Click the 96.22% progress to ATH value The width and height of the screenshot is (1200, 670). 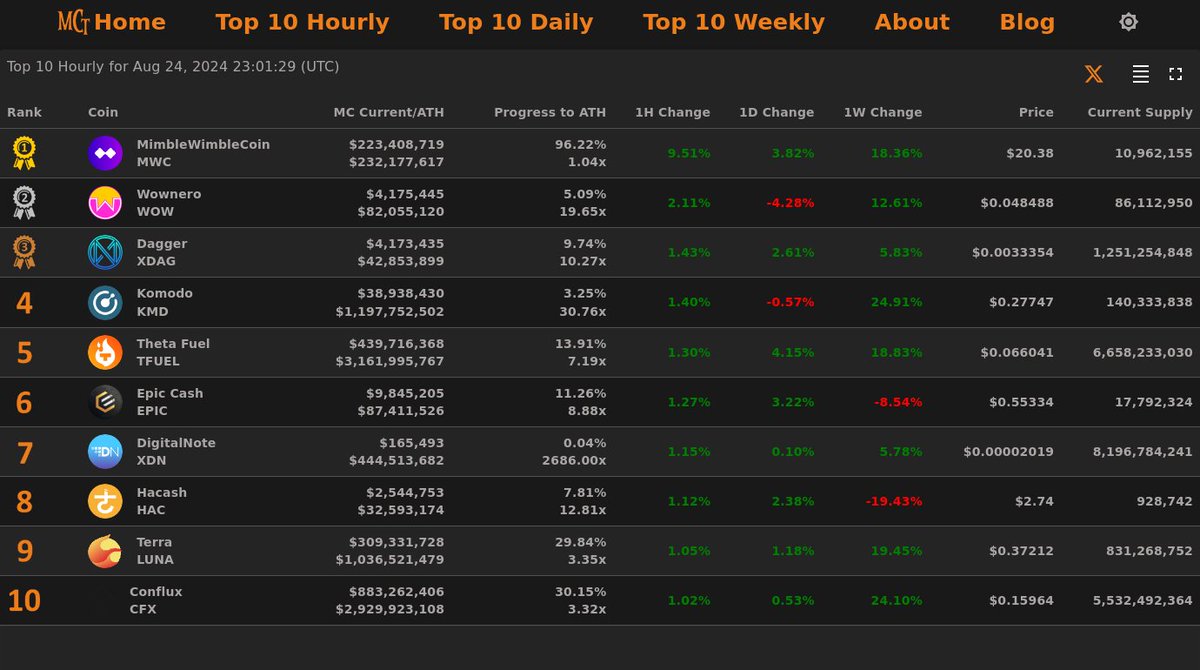pos(581,144)
